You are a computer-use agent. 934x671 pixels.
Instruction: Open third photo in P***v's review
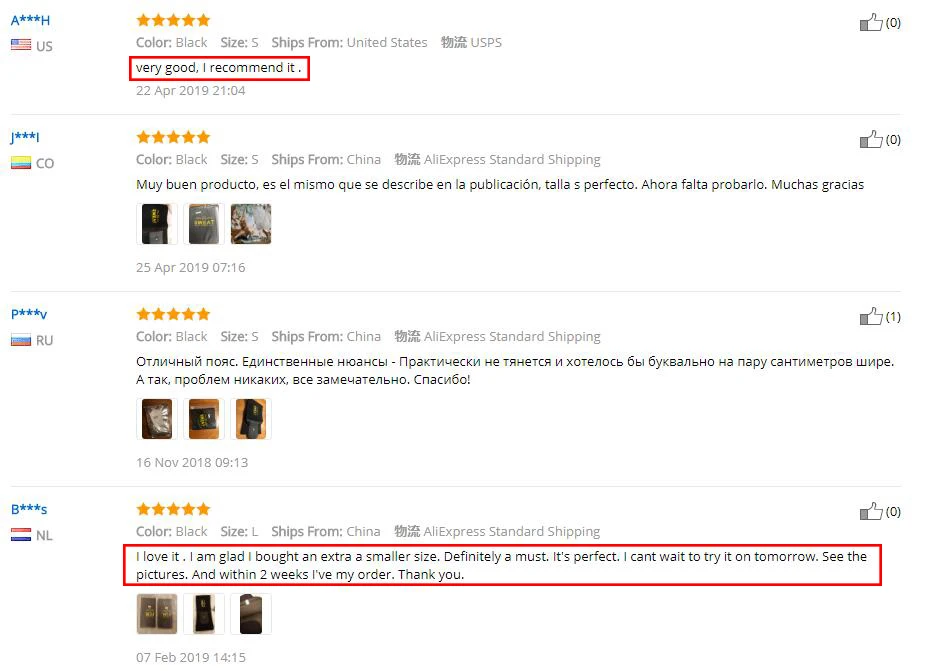point(251,419)
